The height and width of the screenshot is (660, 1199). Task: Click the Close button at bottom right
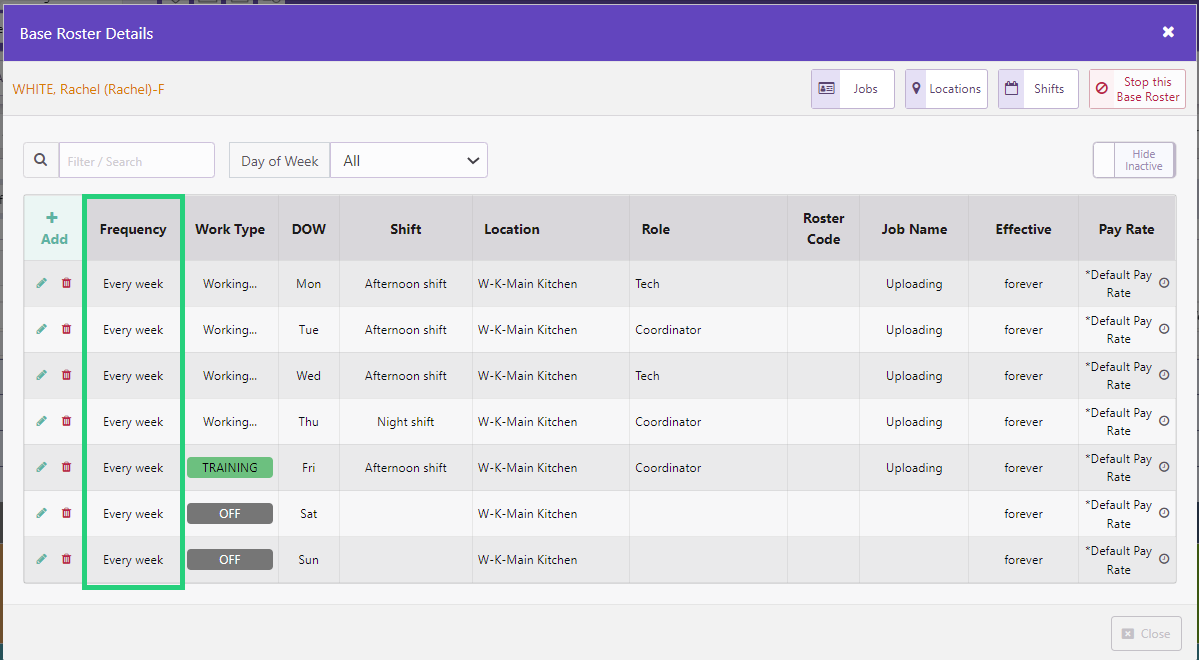1146,633
